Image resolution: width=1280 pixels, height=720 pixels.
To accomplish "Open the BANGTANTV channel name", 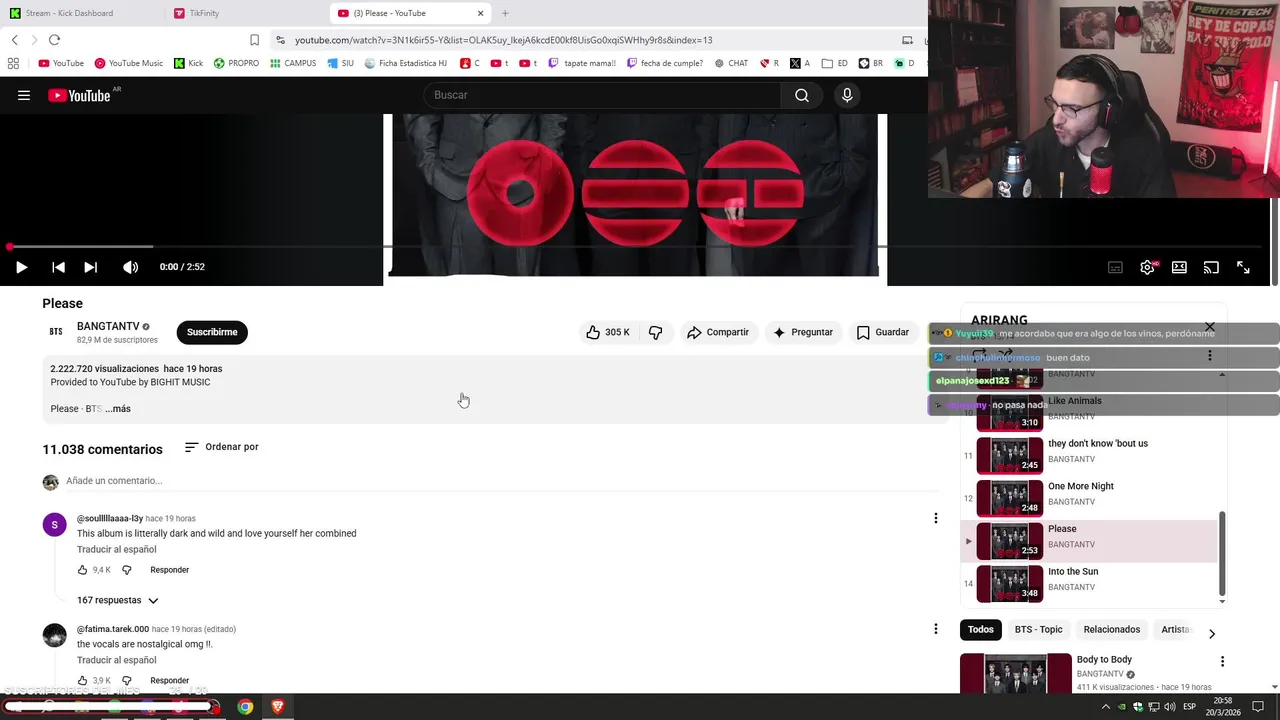I will (x=108, y=326).
